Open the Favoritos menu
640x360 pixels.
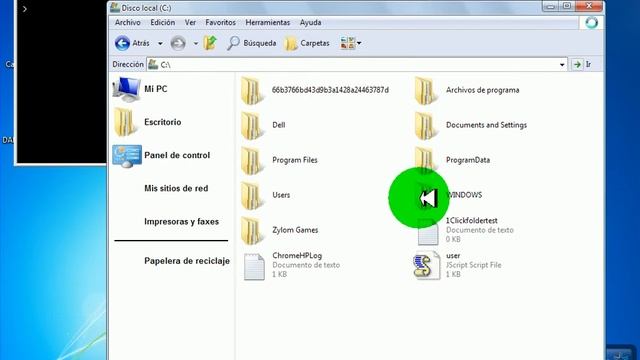[220, 22]
